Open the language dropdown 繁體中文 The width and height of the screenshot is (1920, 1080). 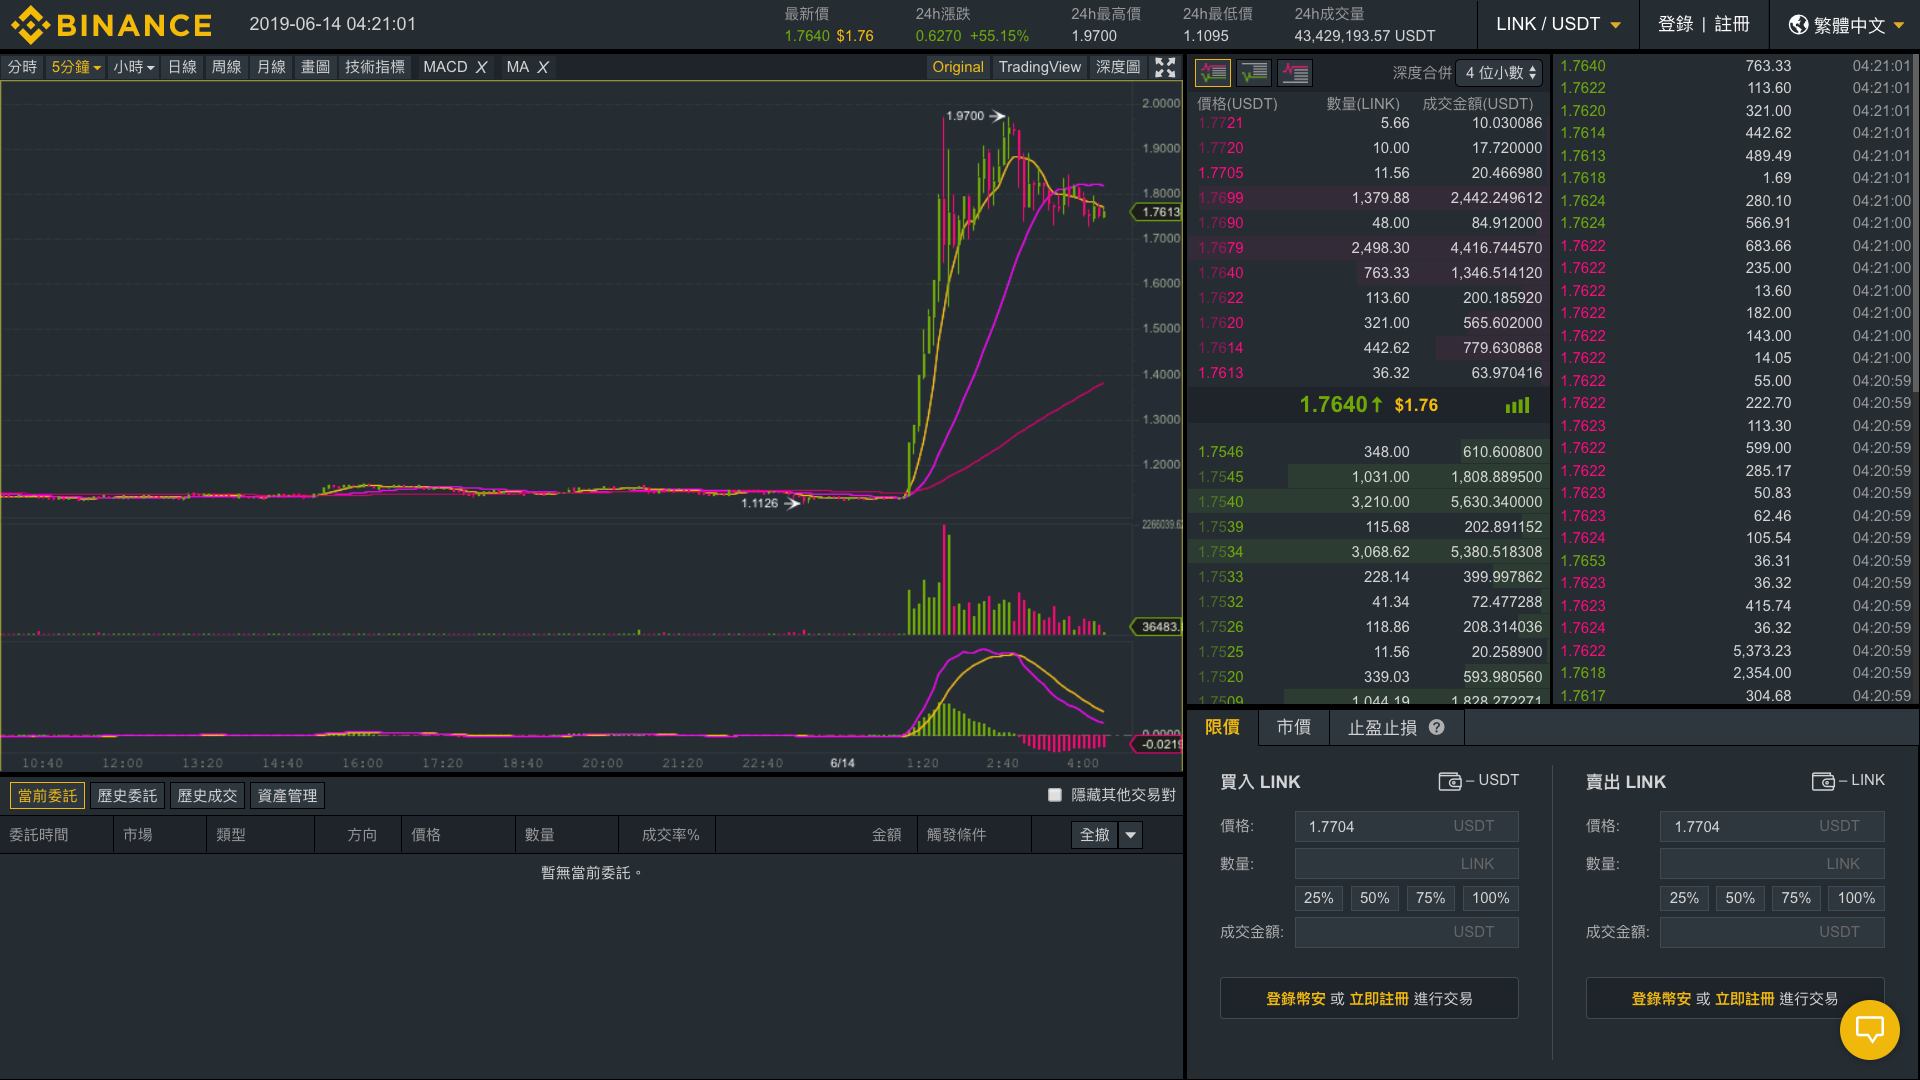coord(1845,25)
